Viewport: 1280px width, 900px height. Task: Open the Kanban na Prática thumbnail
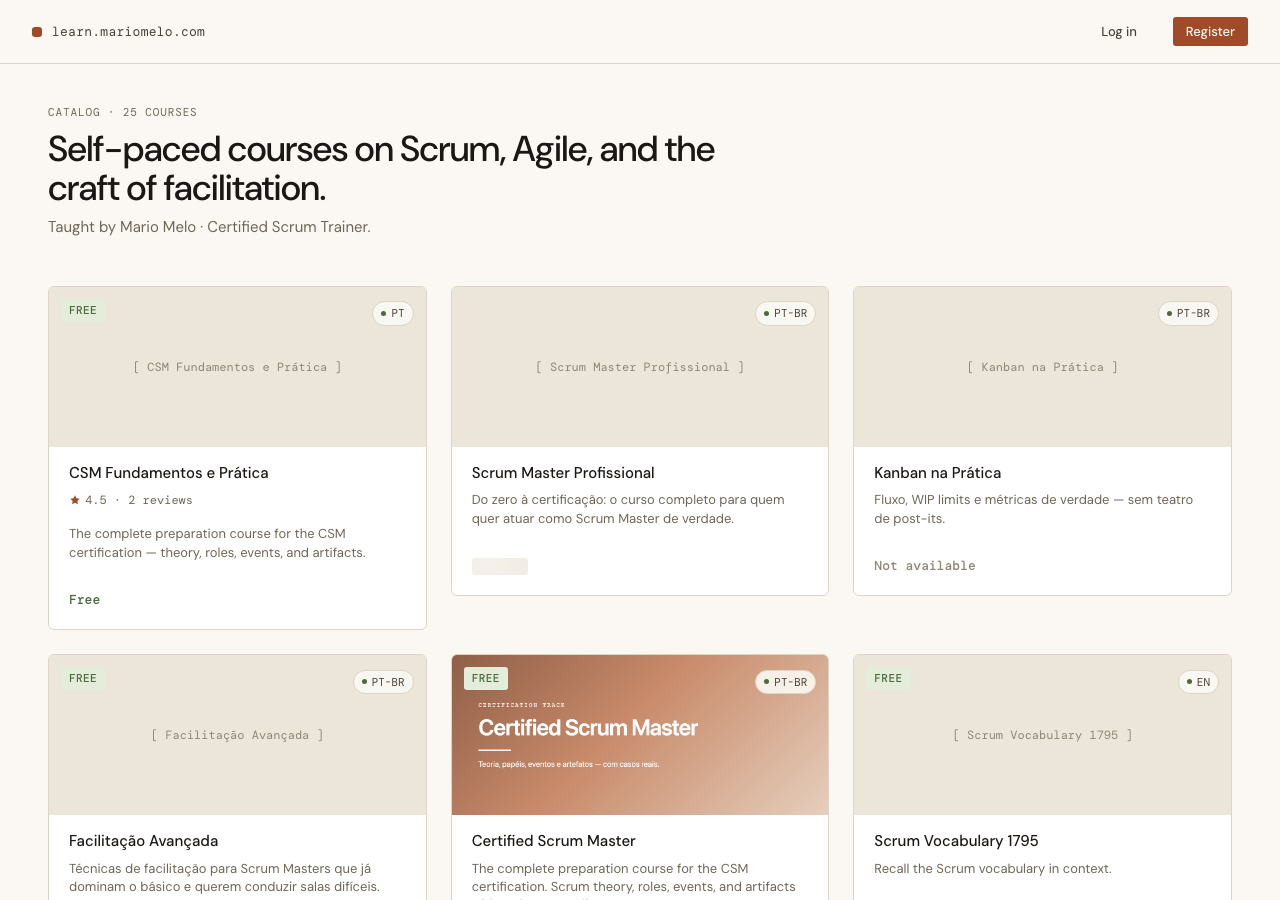pos(1042,367)
